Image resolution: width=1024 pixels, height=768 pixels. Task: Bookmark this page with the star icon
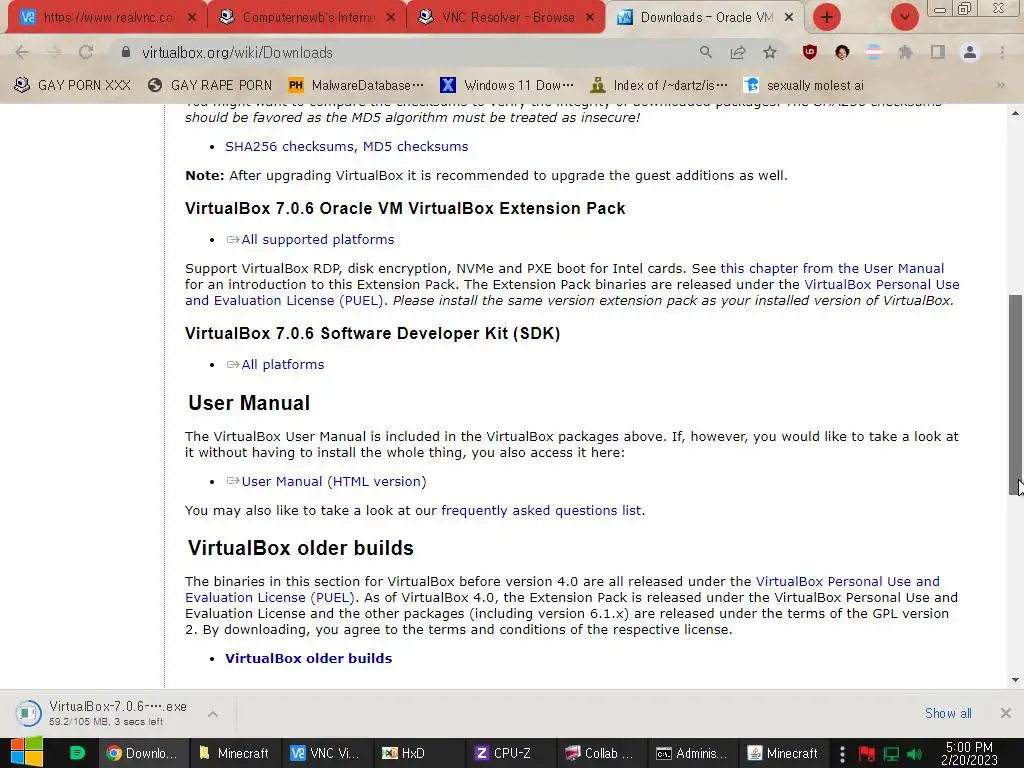770,52
